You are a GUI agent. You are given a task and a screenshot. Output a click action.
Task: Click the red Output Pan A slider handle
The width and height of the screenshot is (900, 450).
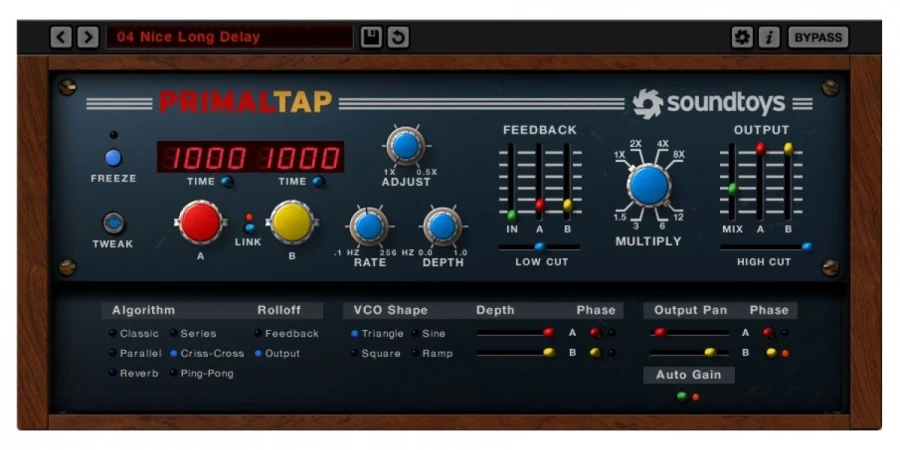[660, 332]
